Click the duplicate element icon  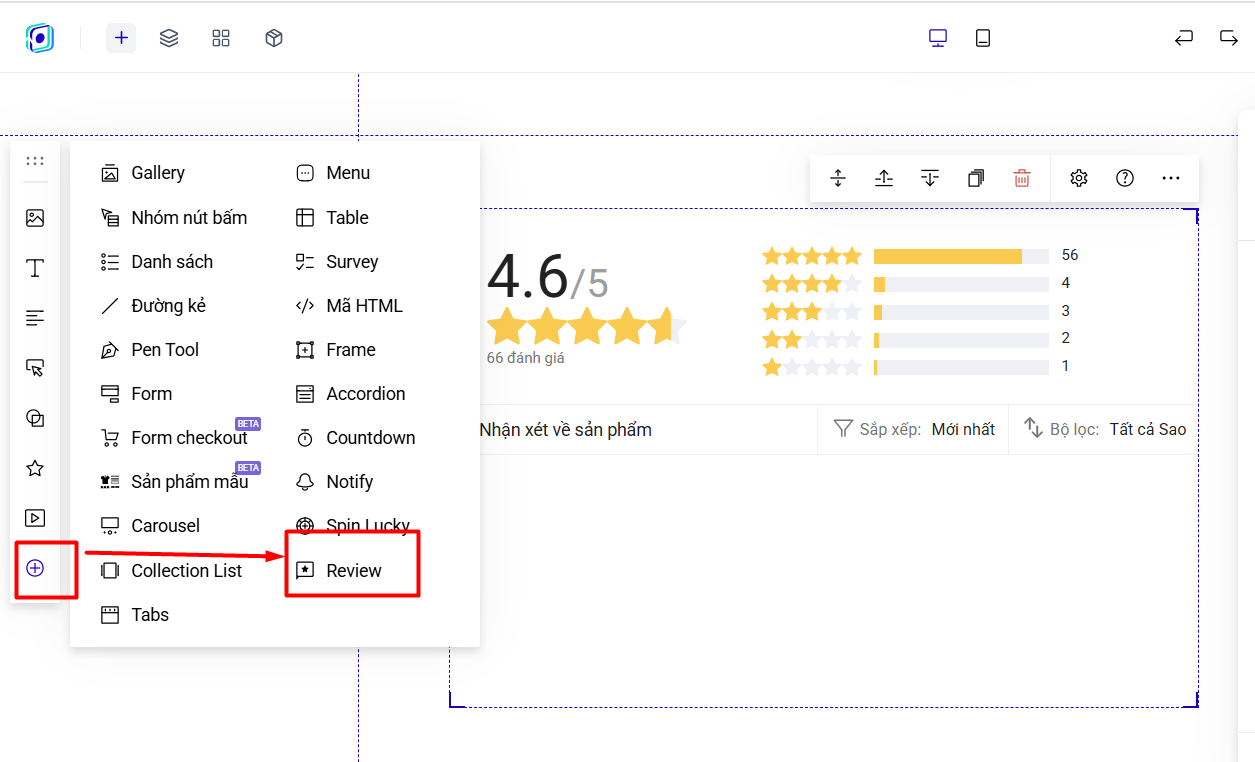point(976,178)
